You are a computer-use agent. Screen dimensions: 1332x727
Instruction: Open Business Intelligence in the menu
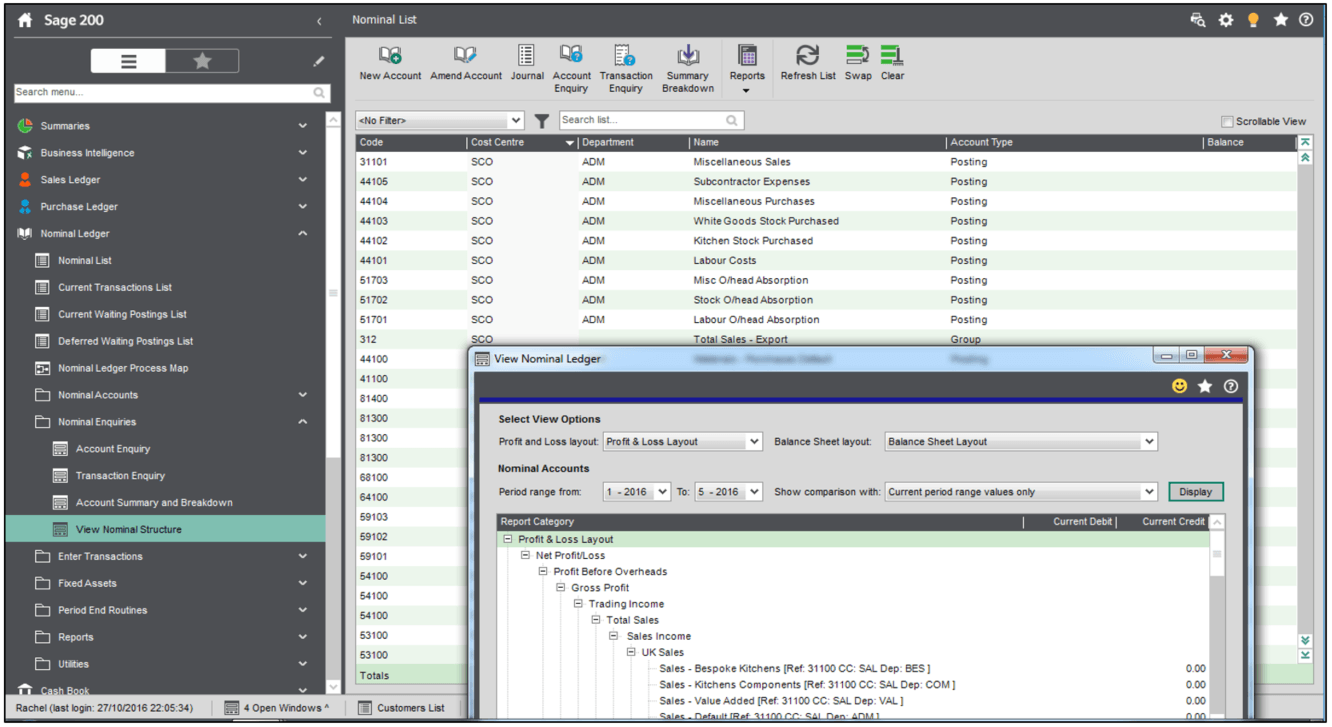87,153
